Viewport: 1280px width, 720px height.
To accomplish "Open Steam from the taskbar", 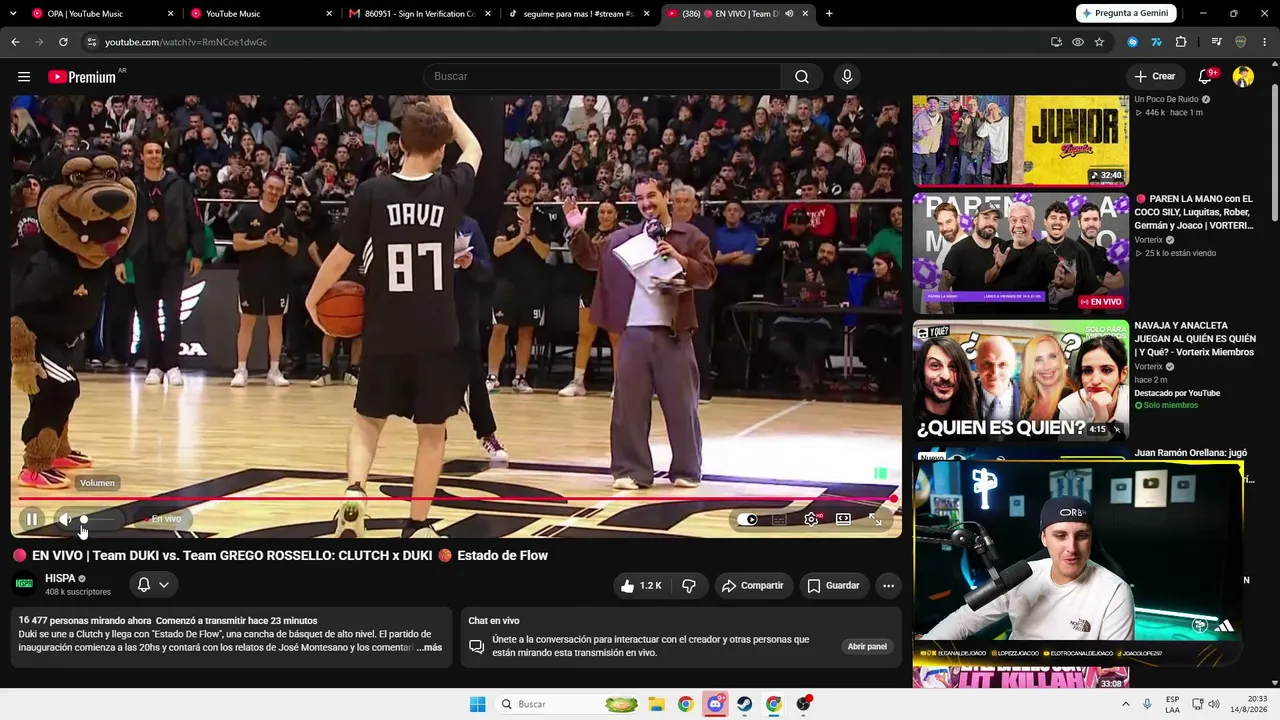I will pos(744,704).
